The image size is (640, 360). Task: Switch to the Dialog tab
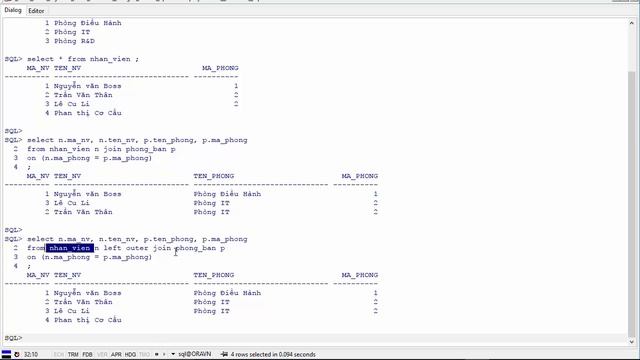coord(13,11)
